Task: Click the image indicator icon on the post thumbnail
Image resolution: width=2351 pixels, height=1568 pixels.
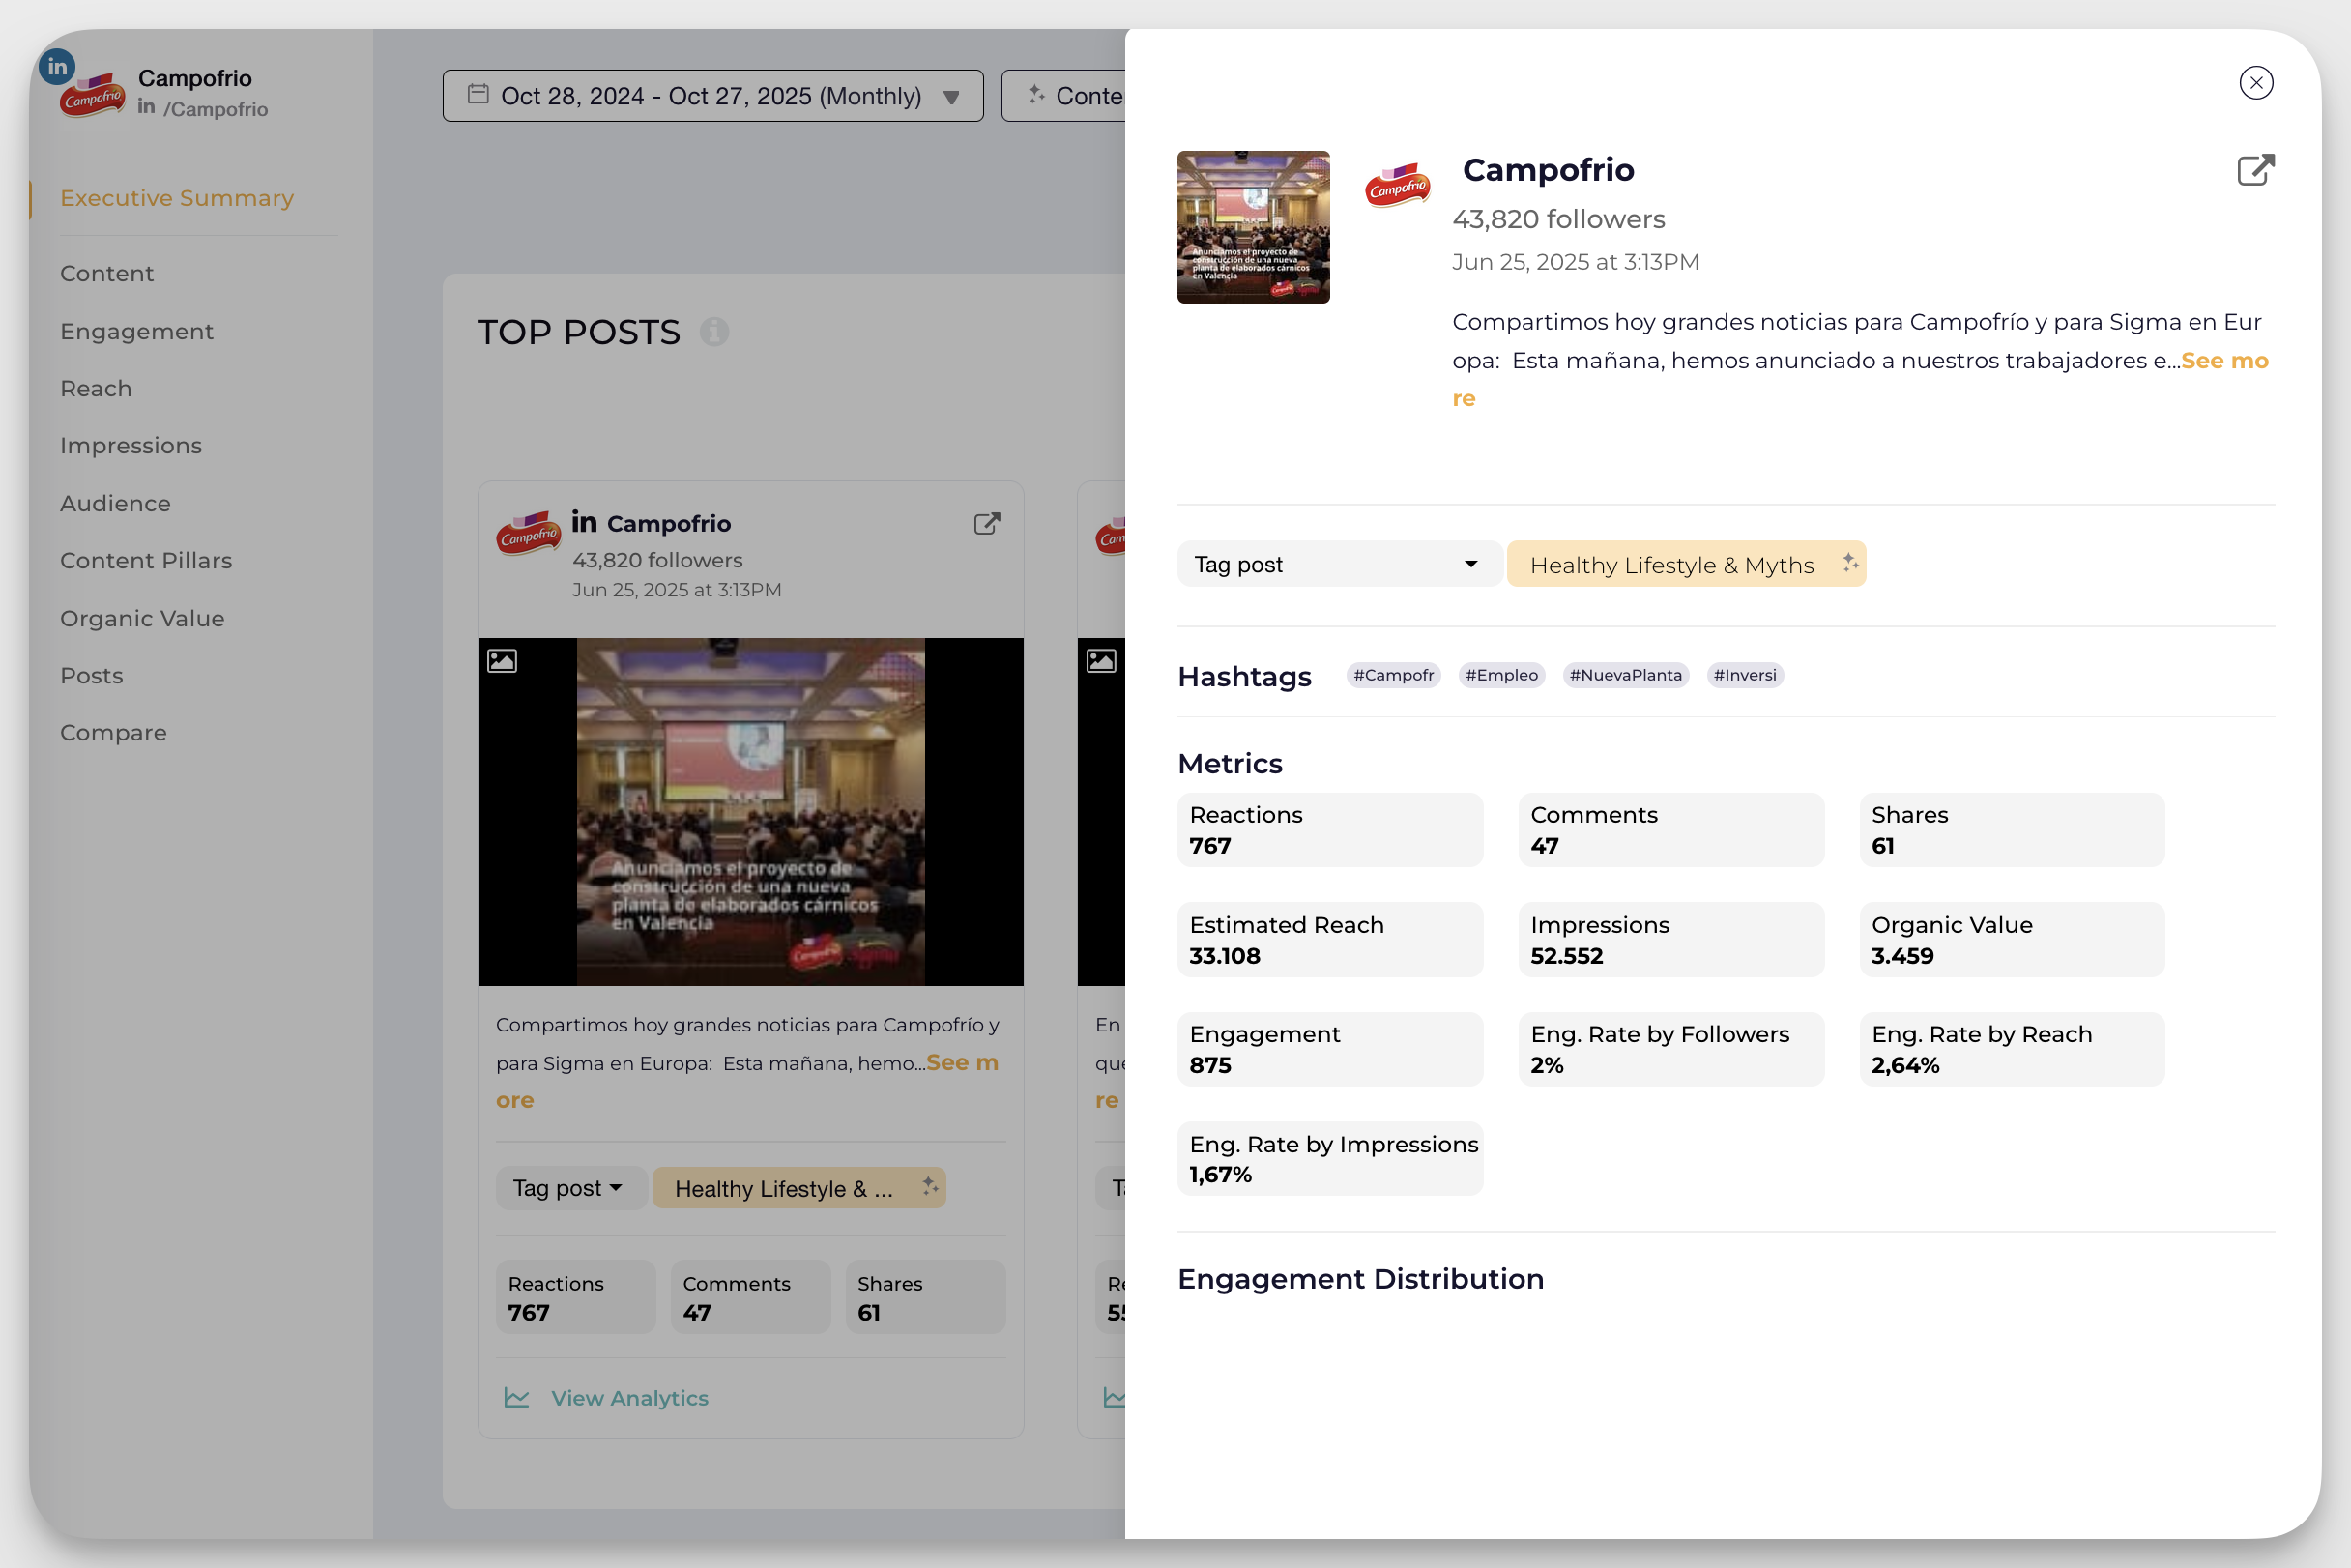Action: point(504,660)
